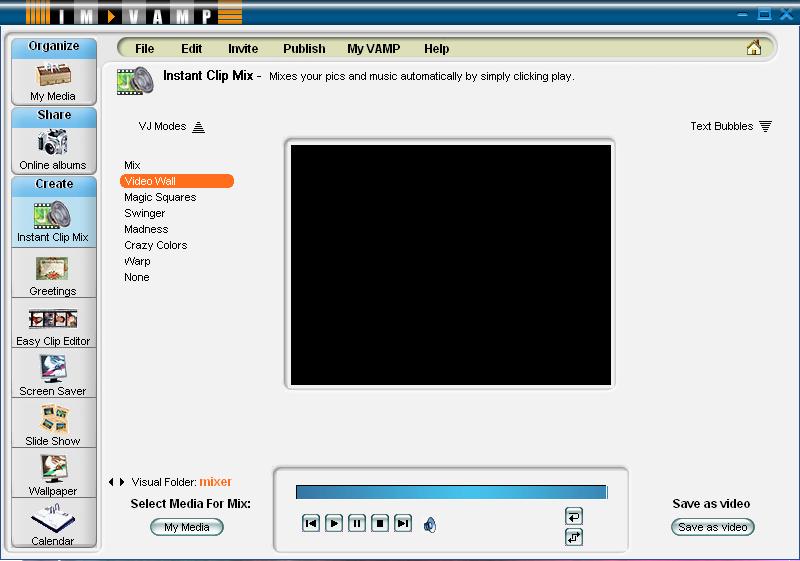Select Crazy Colors VJ mode
This screenshot has width=800, height=561.
[156, 245]
